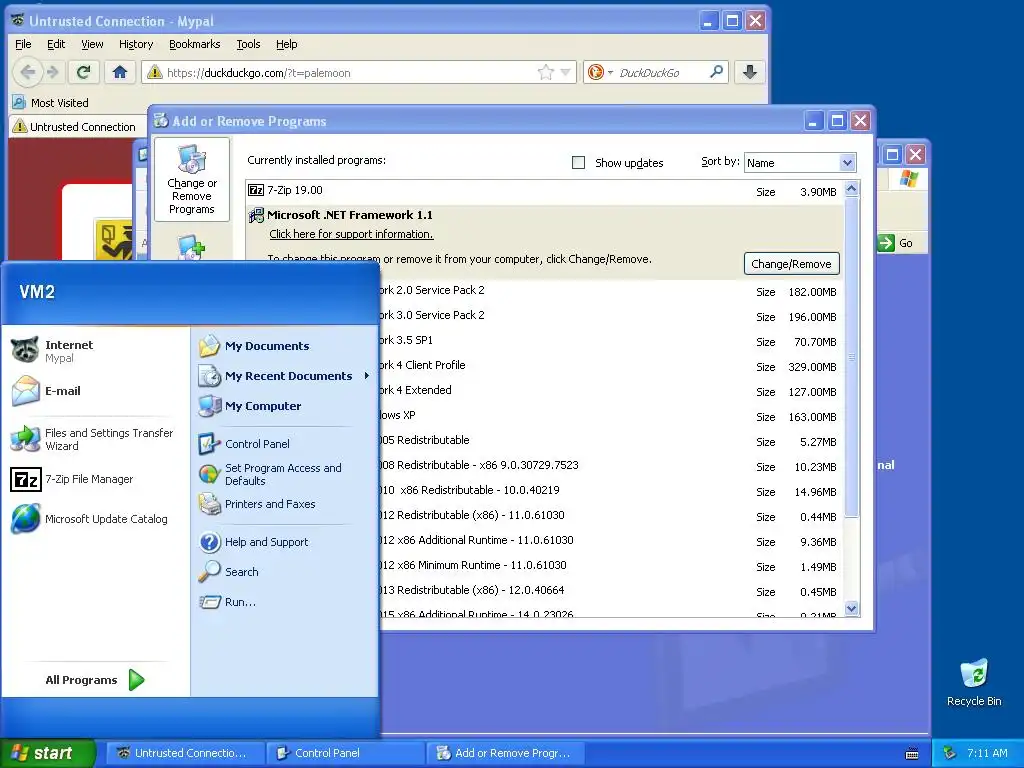Screen dimensions: 1024x768
Task: Select the 7-Zip 19.00 program entry
Action: [x=545, y=191]
